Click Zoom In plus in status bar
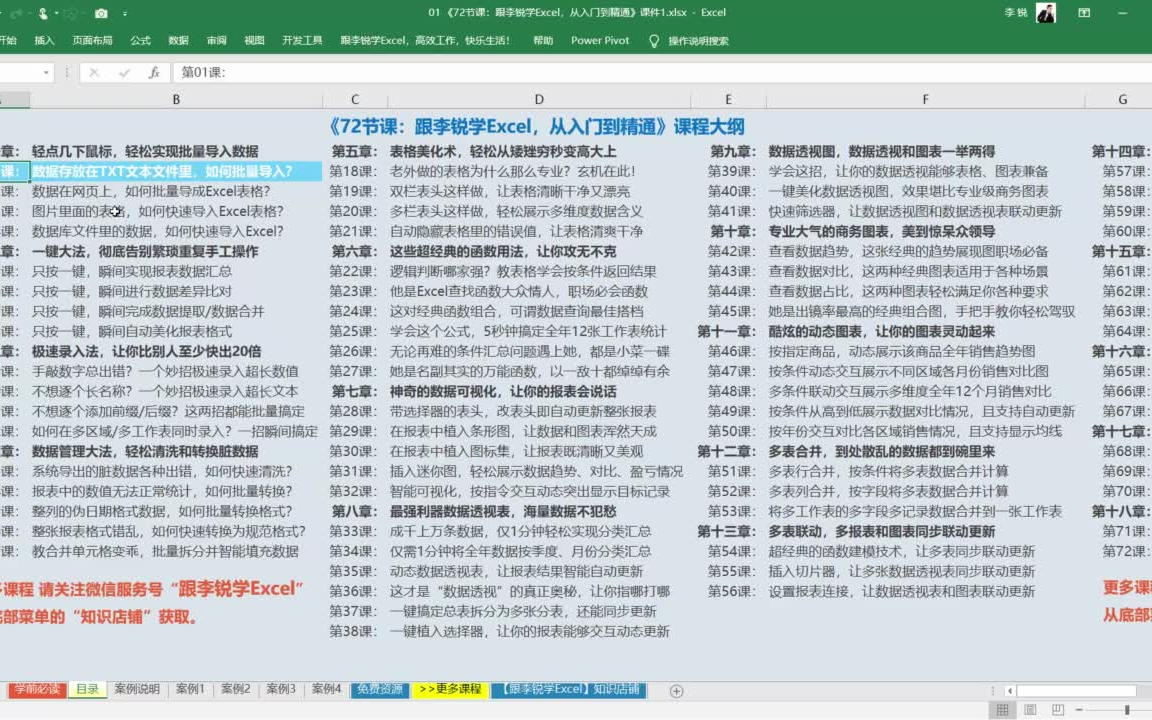Viewport: 1152px width, 720px height. 1150,709
